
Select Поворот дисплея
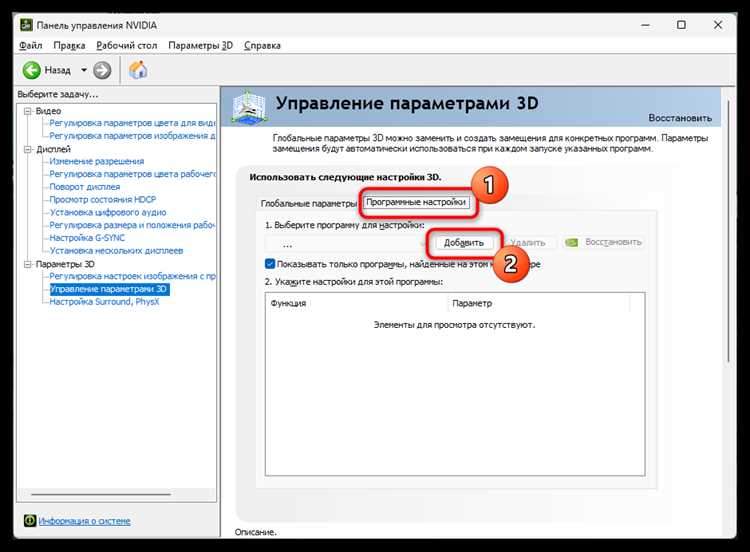click(85, 187)
